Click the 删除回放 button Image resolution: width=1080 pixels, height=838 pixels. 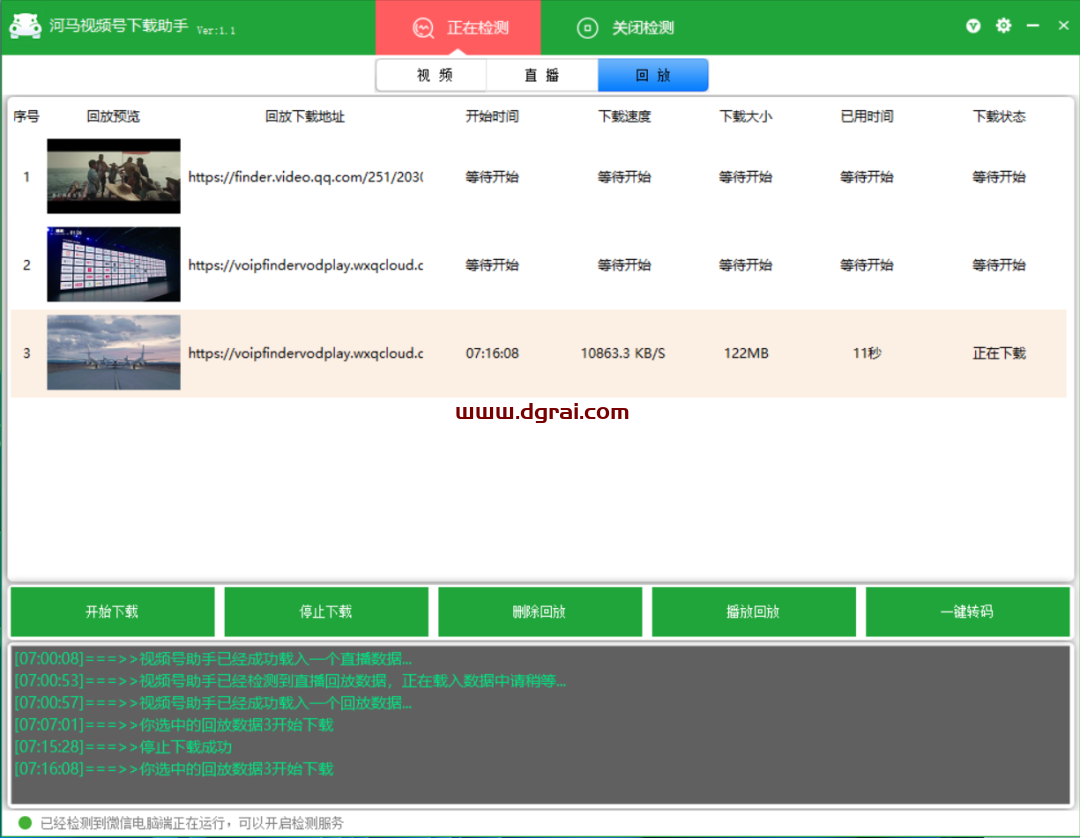tap(540, 611)
